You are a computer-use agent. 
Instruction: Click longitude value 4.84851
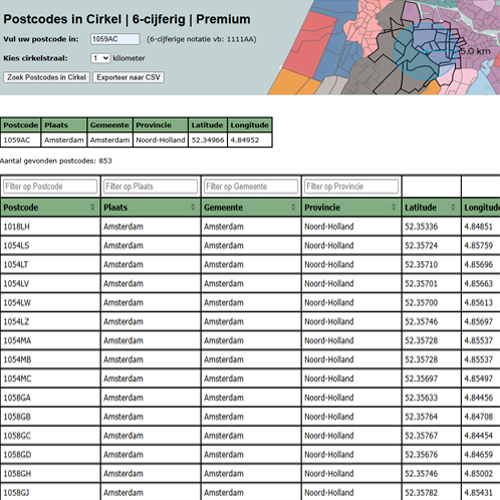click(x=479, y=227)
